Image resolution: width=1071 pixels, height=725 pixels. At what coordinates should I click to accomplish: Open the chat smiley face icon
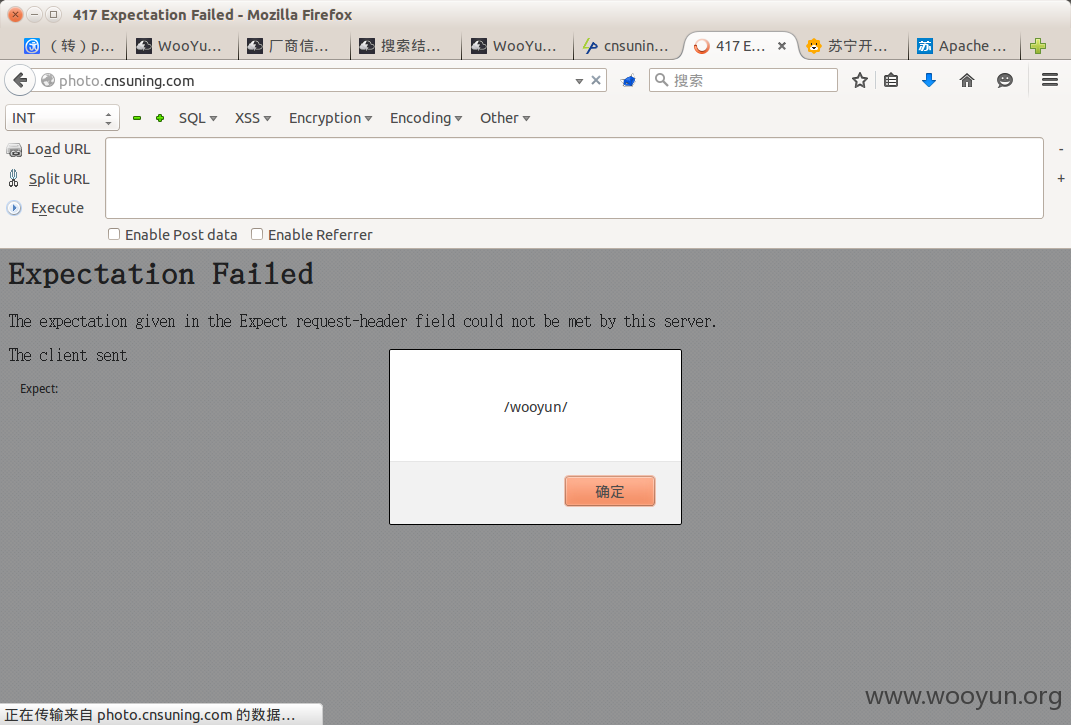tap(1005, 81)
